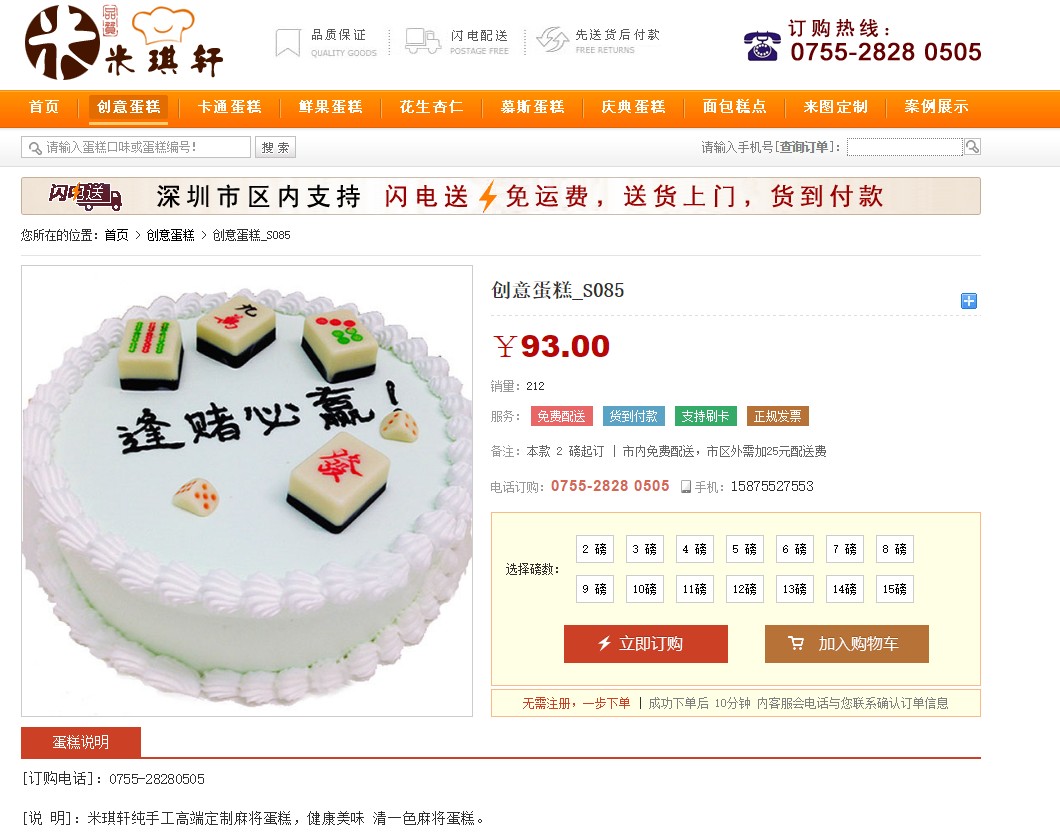Choose the 12磅 weight option
This screenshot has height=839, width=1060.
(745, 589)
